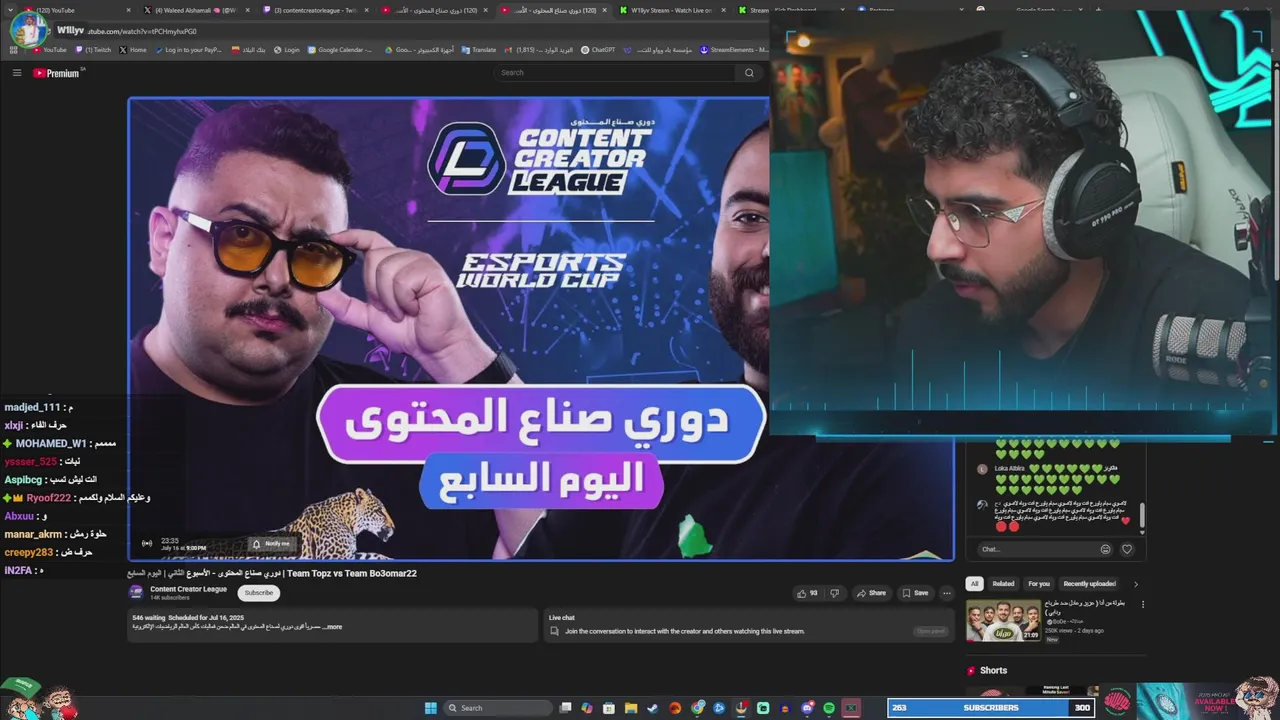Save the video to a playlist
Screen dimensions: 1280x720
point(915,593)
